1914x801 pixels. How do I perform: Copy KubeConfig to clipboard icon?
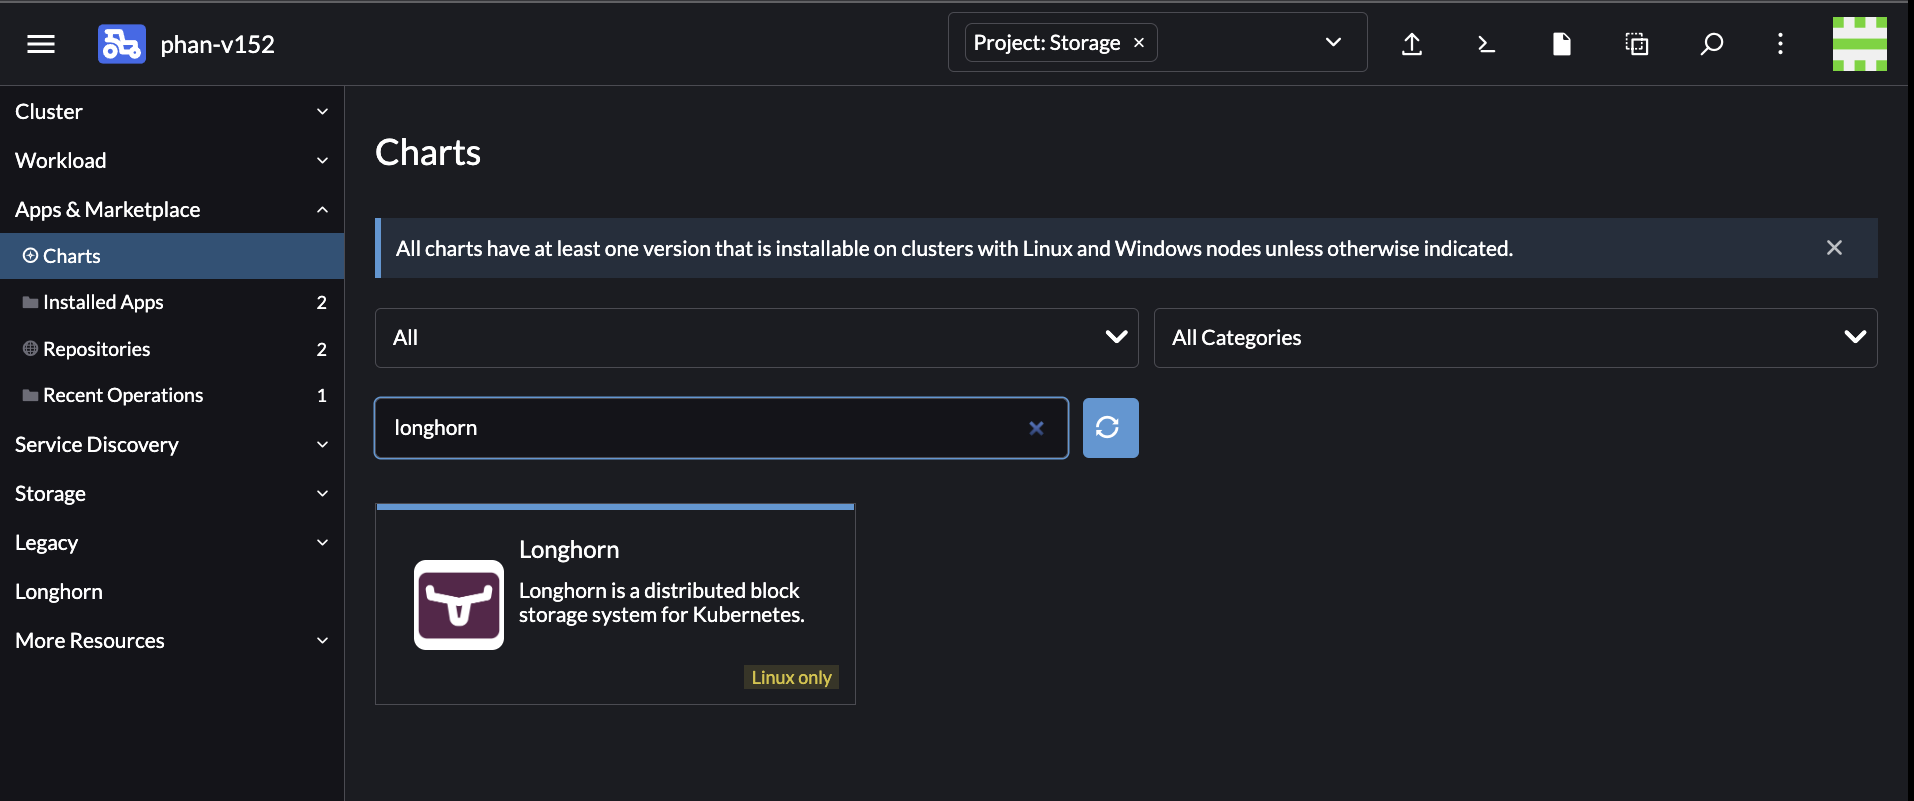click(1636, 44)
